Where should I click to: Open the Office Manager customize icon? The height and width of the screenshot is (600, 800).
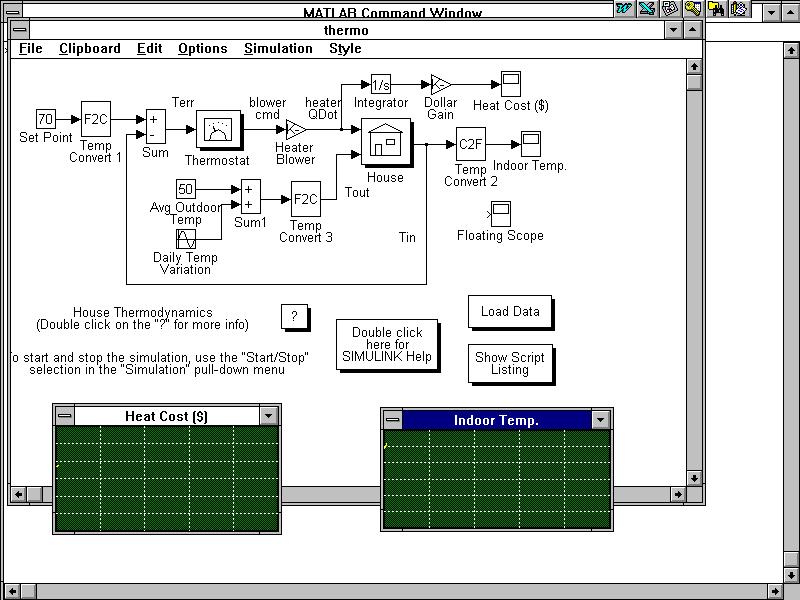tap(739, 8)
